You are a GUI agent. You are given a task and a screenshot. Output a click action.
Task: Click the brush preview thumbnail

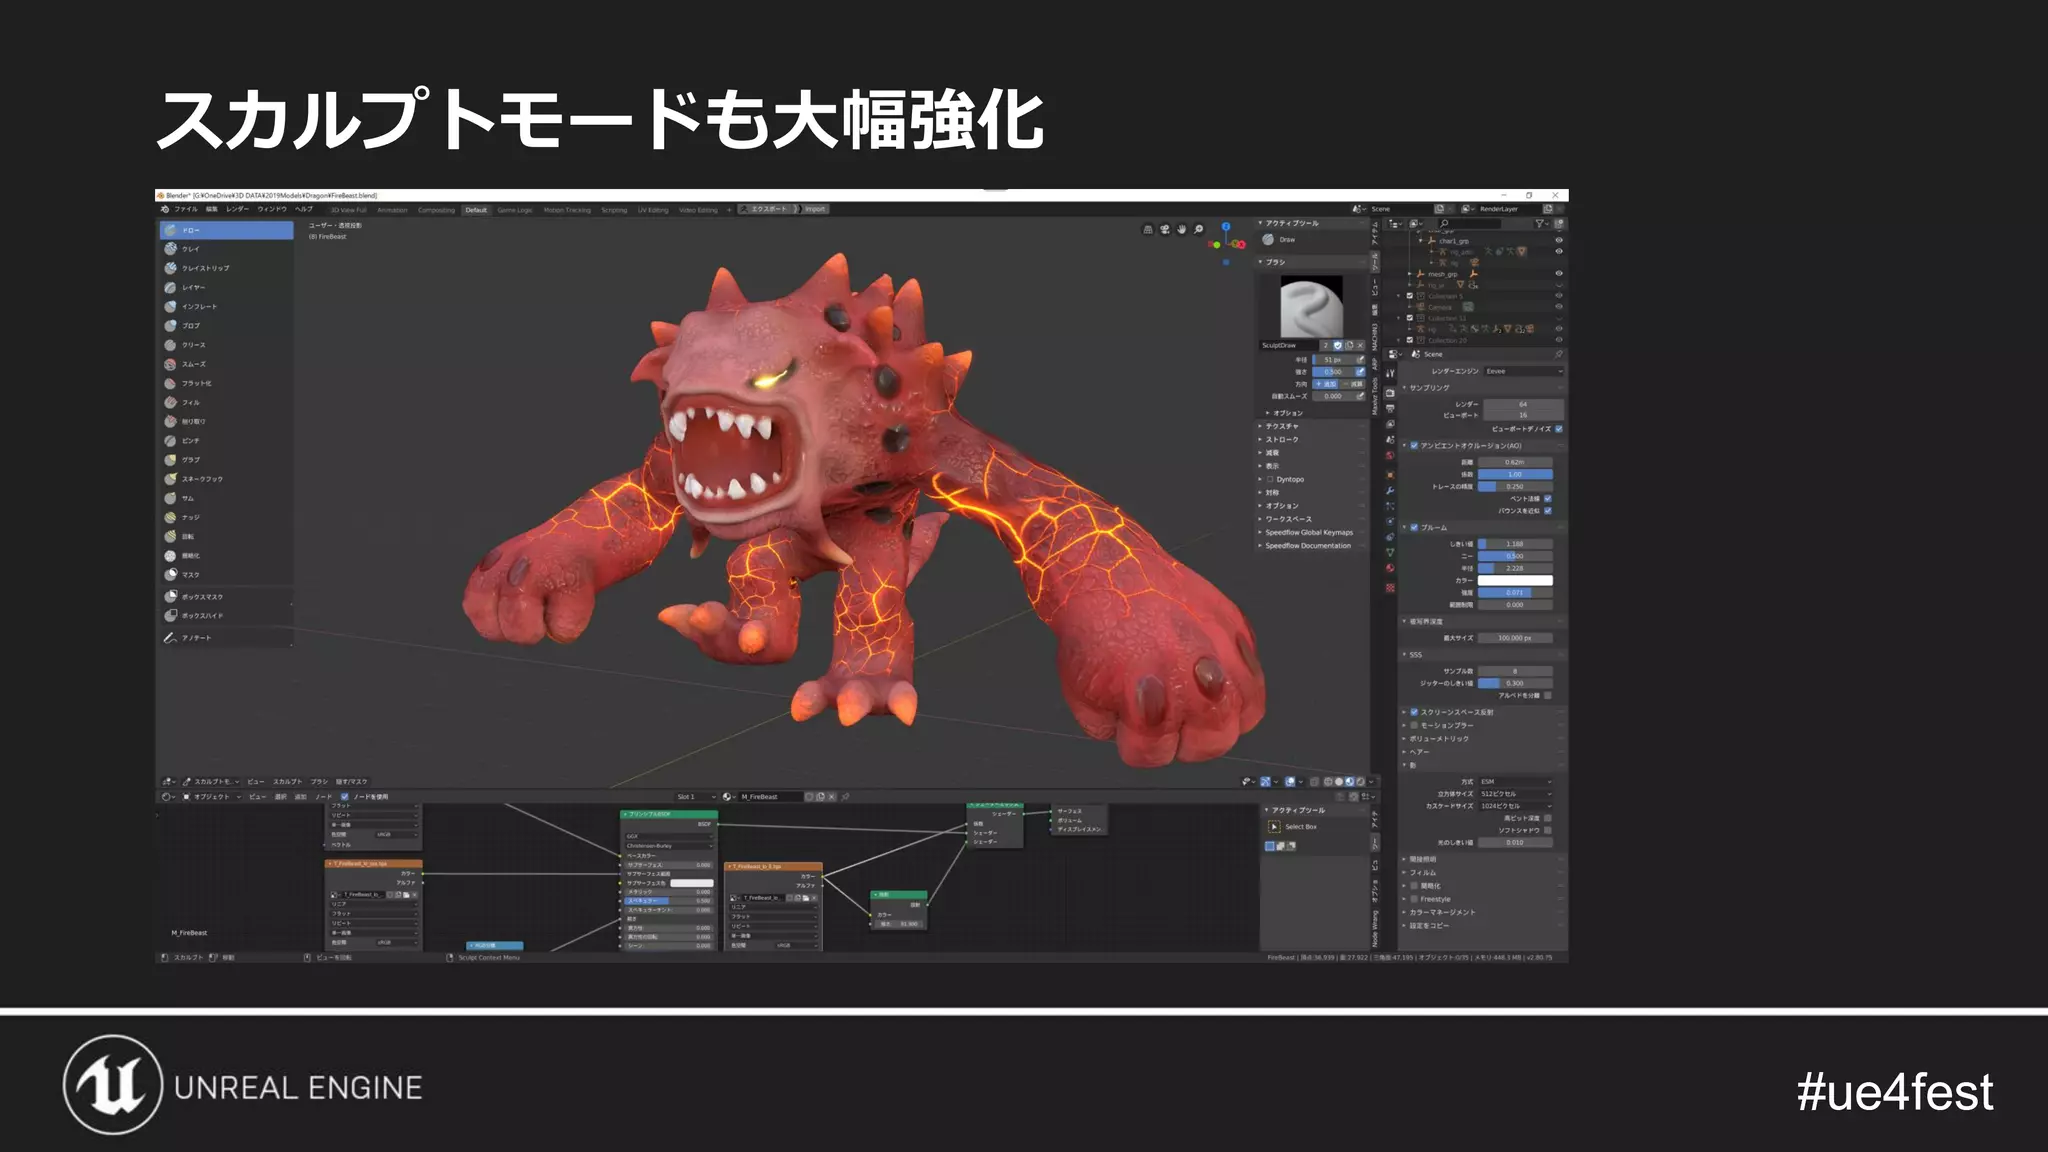pos(1312,308)
